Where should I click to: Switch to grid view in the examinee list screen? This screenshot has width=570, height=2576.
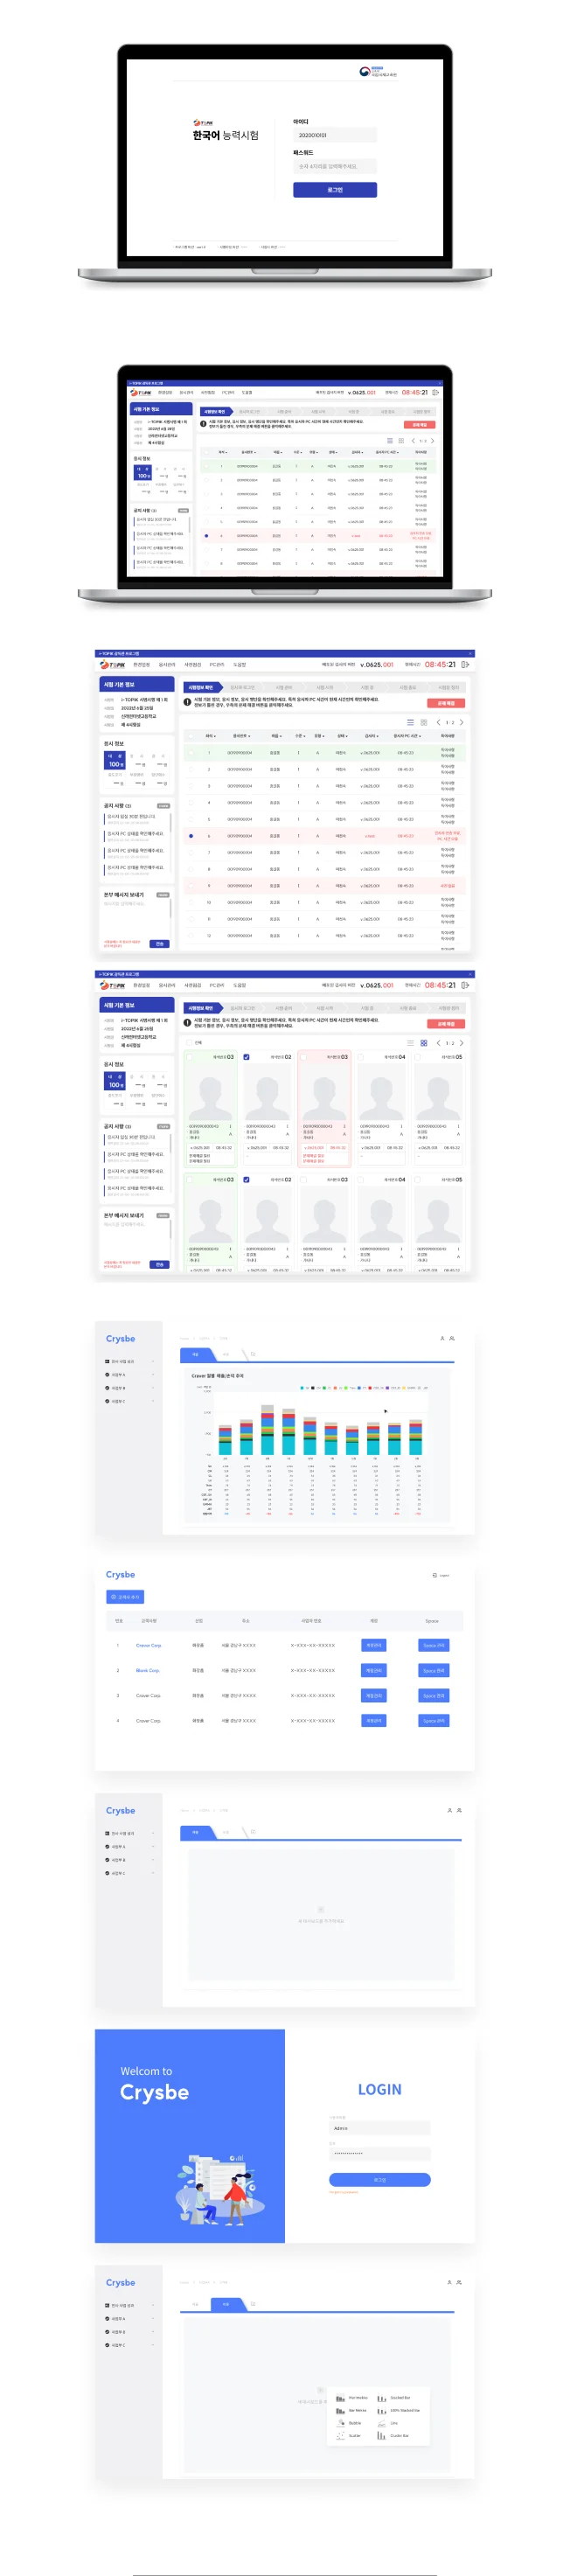(423, 722)
